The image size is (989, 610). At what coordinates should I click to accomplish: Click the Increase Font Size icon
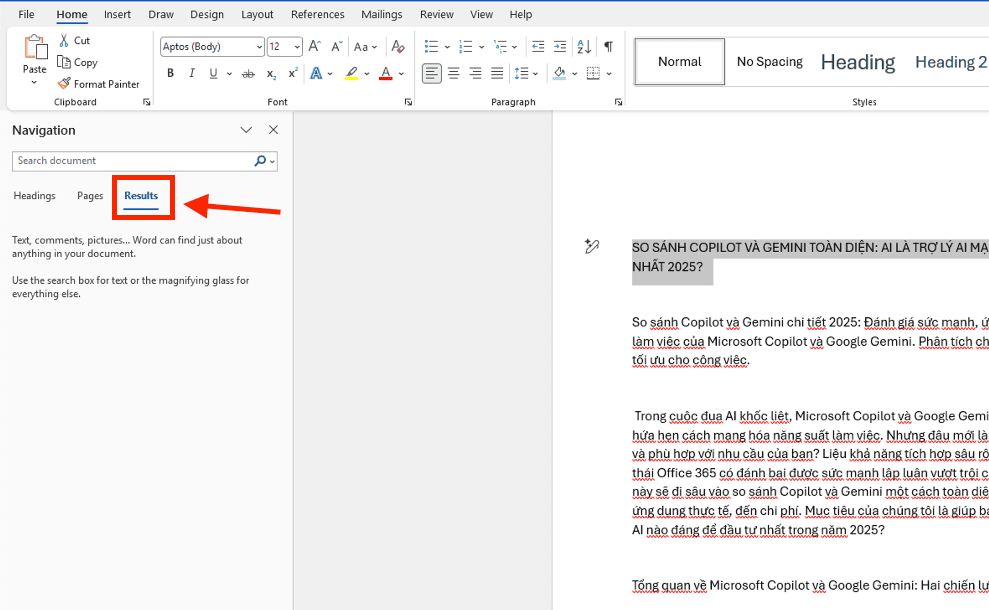315,47
